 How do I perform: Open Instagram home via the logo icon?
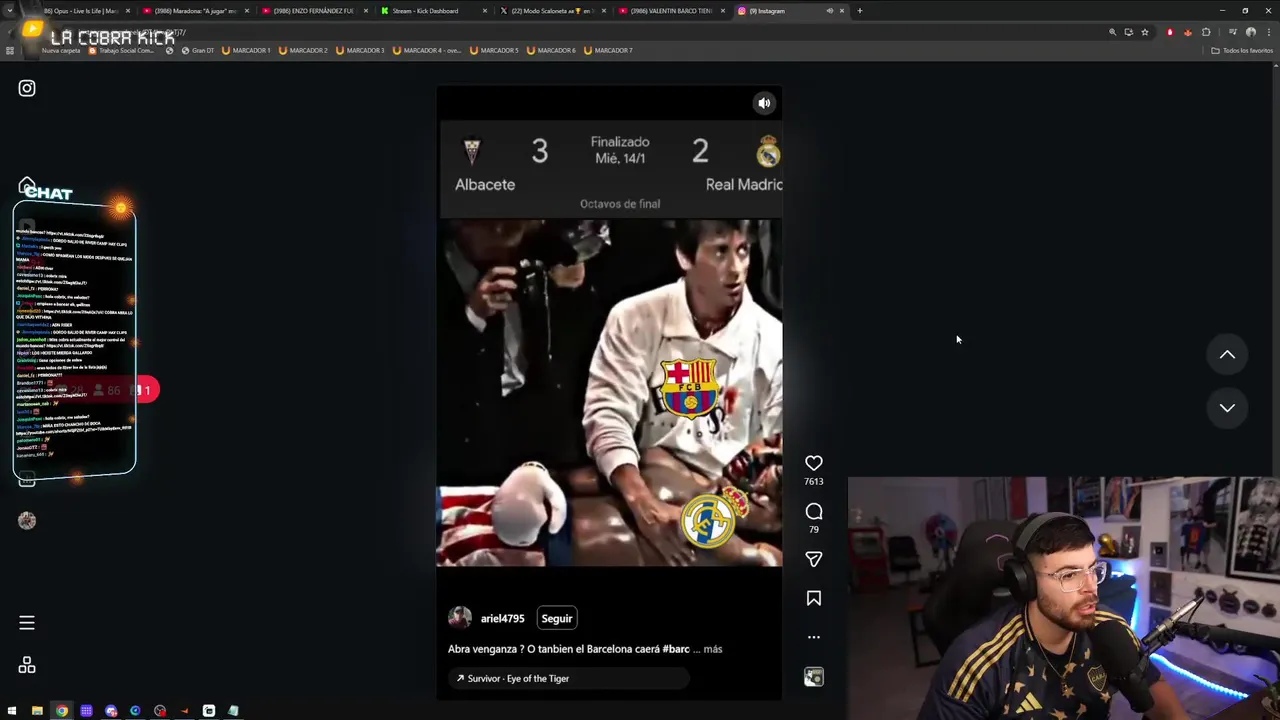pos(27,88)
